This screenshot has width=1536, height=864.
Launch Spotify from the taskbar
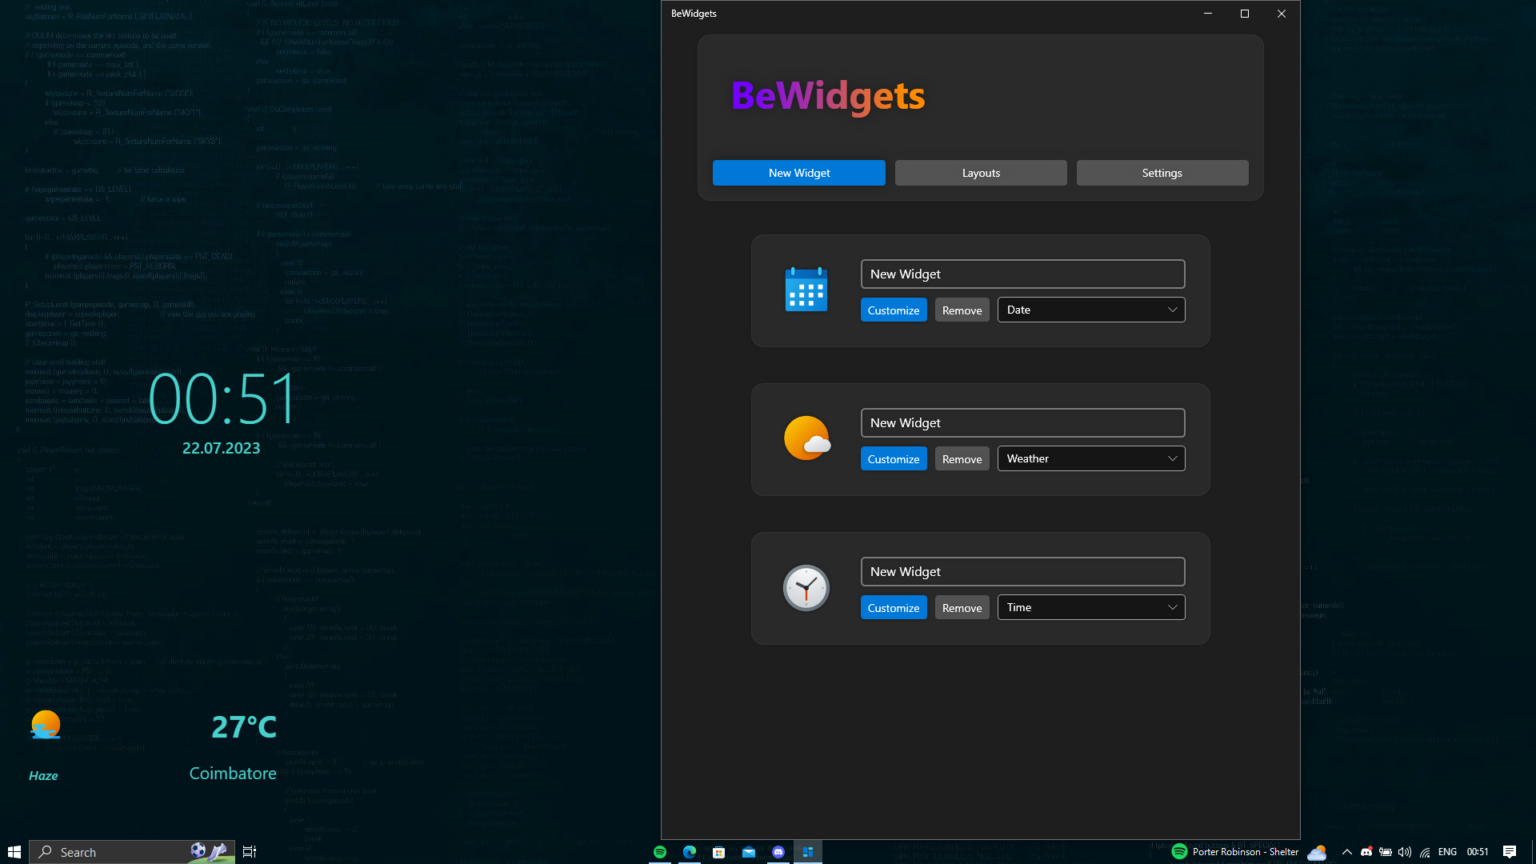659,851
